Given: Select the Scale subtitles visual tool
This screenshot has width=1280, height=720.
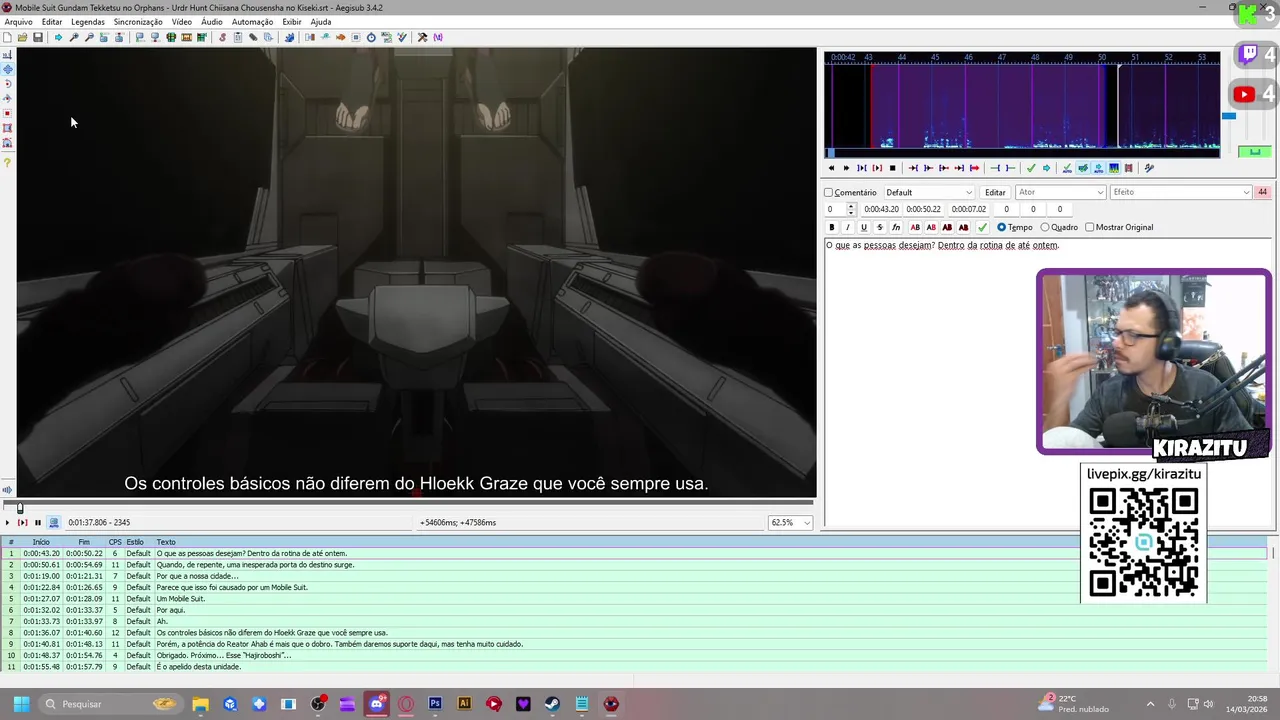Looking at the screenshot, I should [8, 113].
